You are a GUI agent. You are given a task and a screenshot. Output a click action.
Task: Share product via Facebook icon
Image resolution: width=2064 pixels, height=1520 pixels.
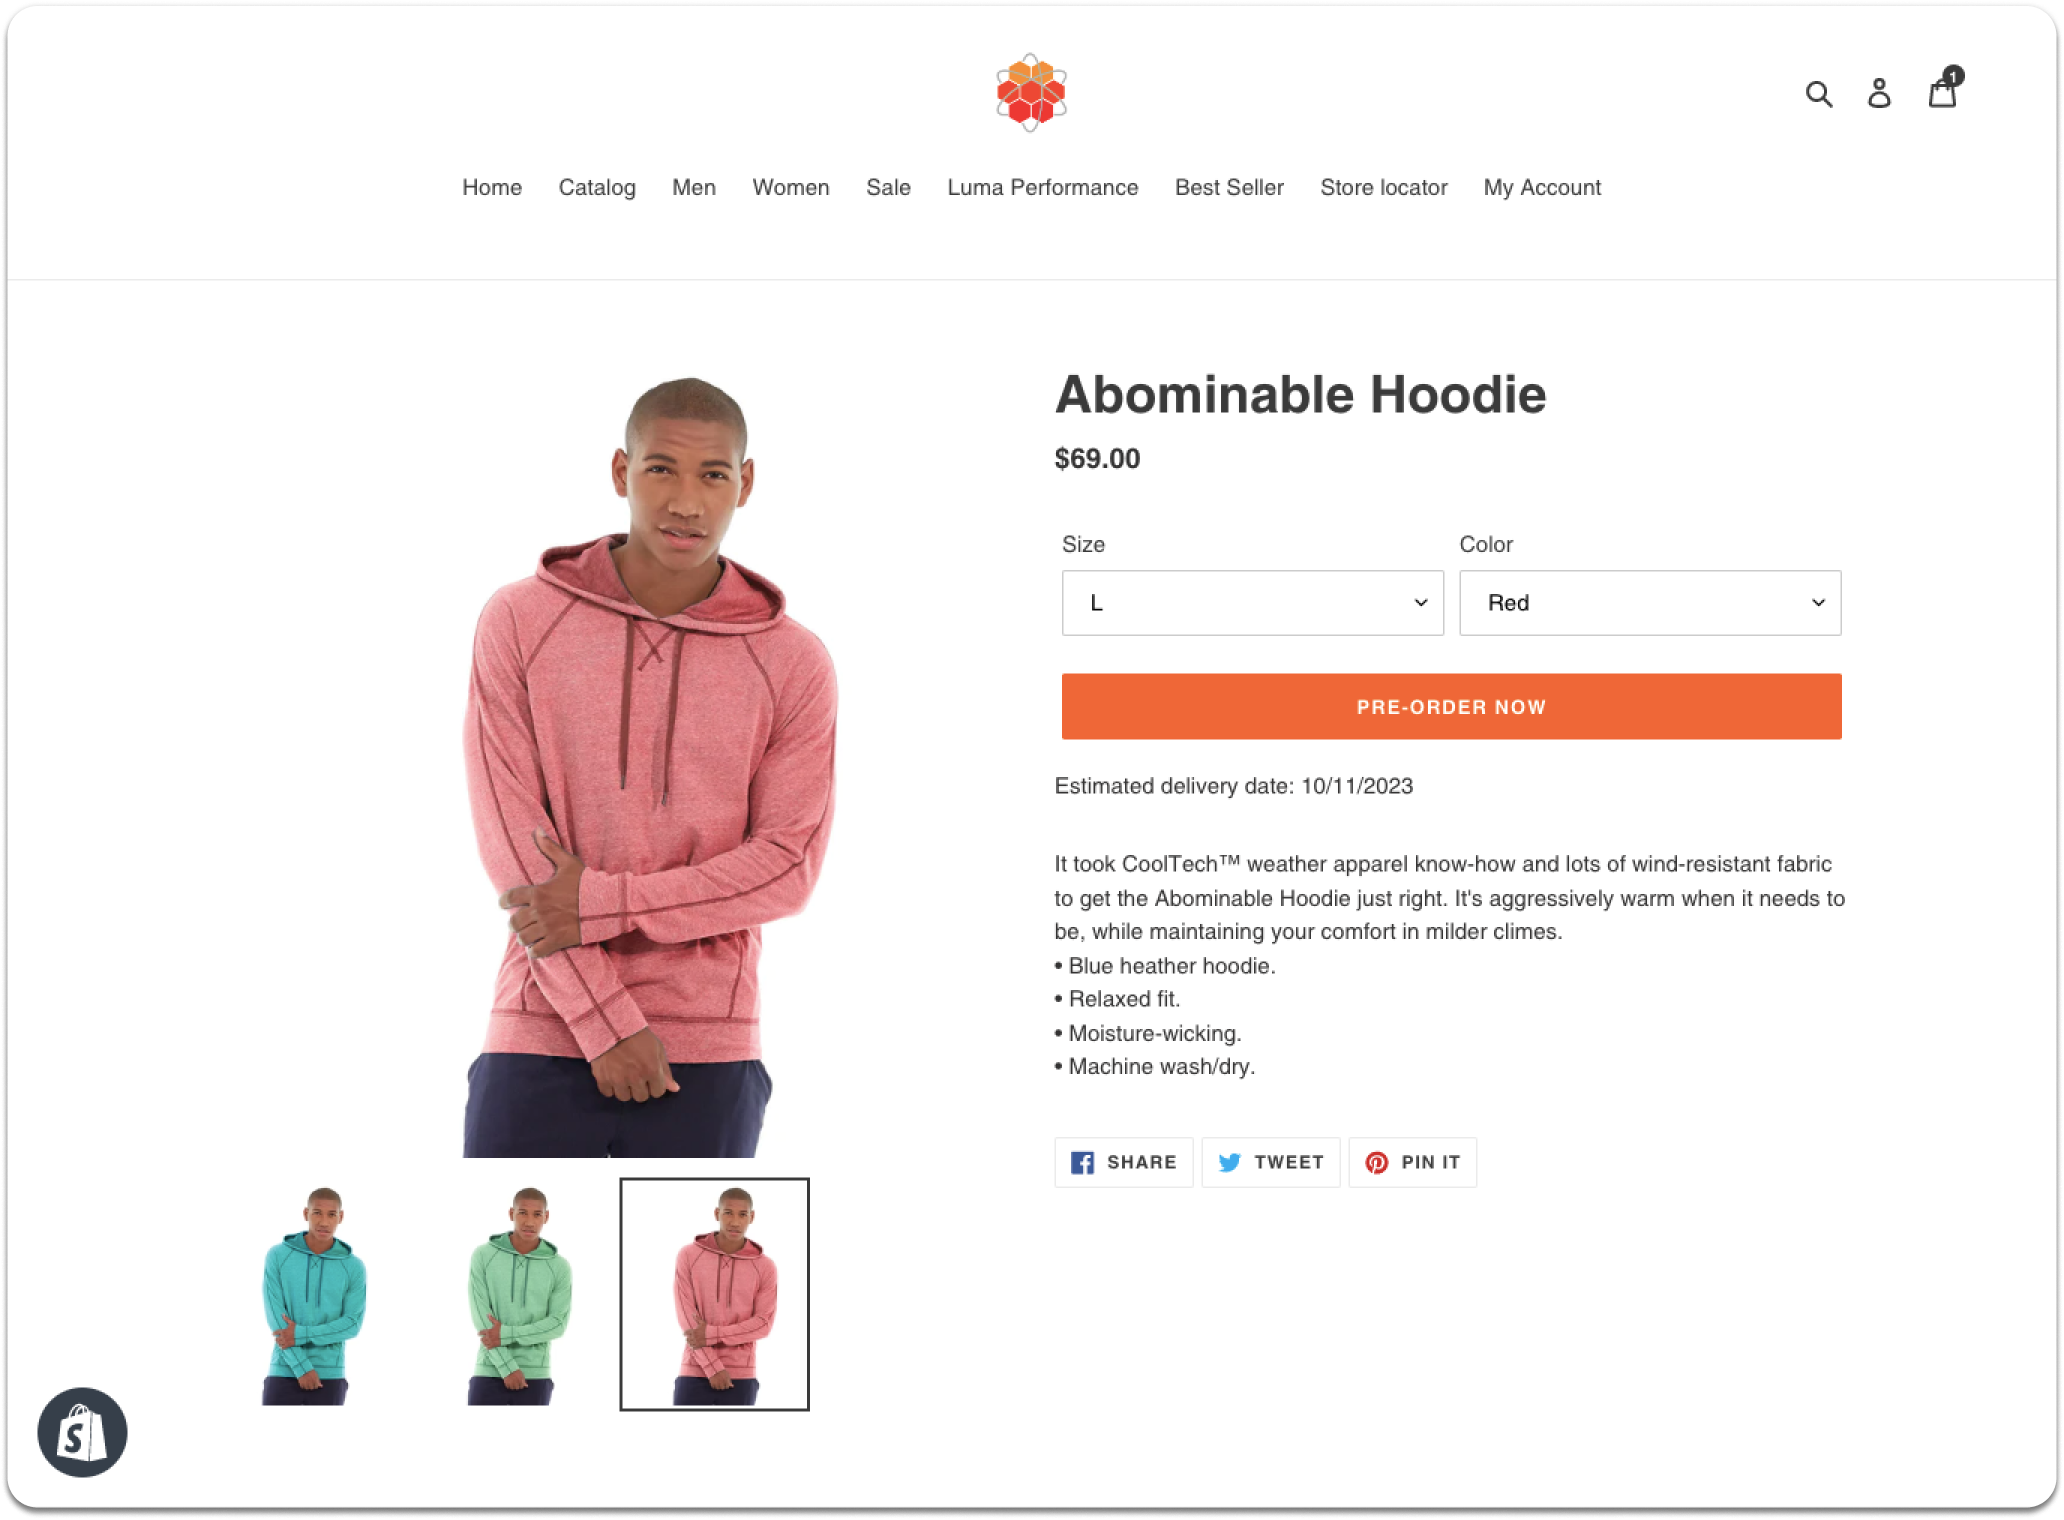1082,1162
